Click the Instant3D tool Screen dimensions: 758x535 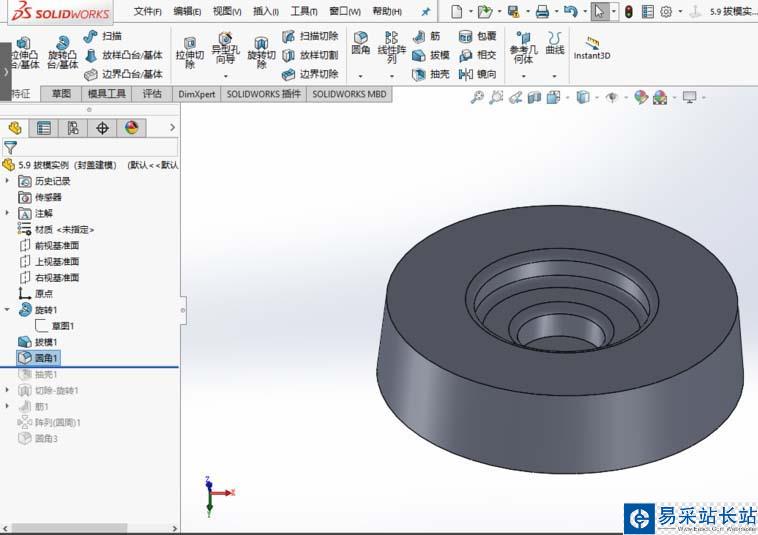pos(592,48)
